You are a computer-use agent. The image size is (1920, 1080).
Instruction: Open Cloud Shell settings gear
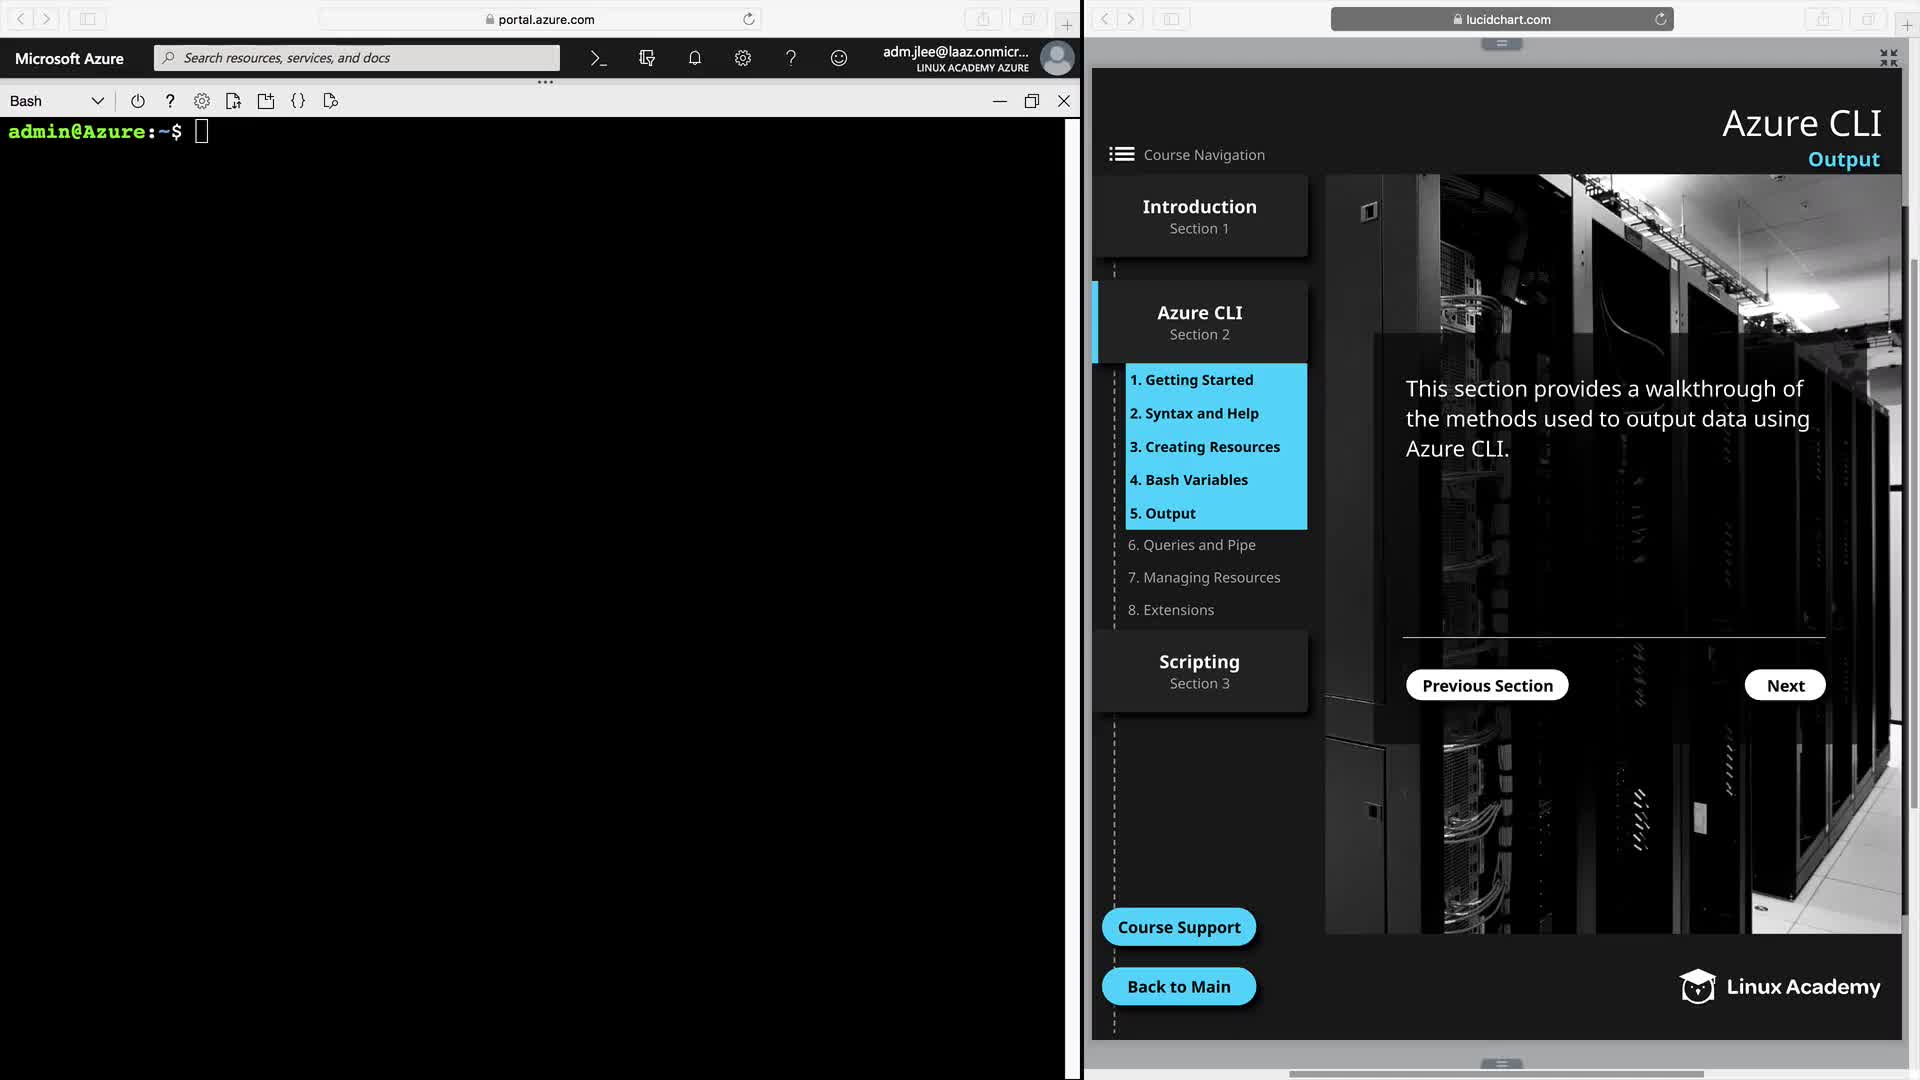(x=202, y=101)
